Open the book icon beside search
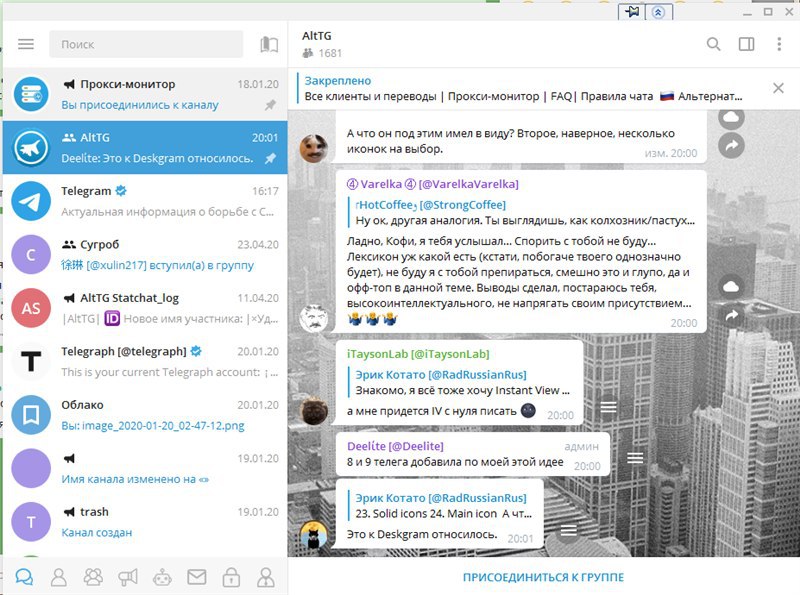The width and height of the screenshot is (800, 595). pos(269,44)
